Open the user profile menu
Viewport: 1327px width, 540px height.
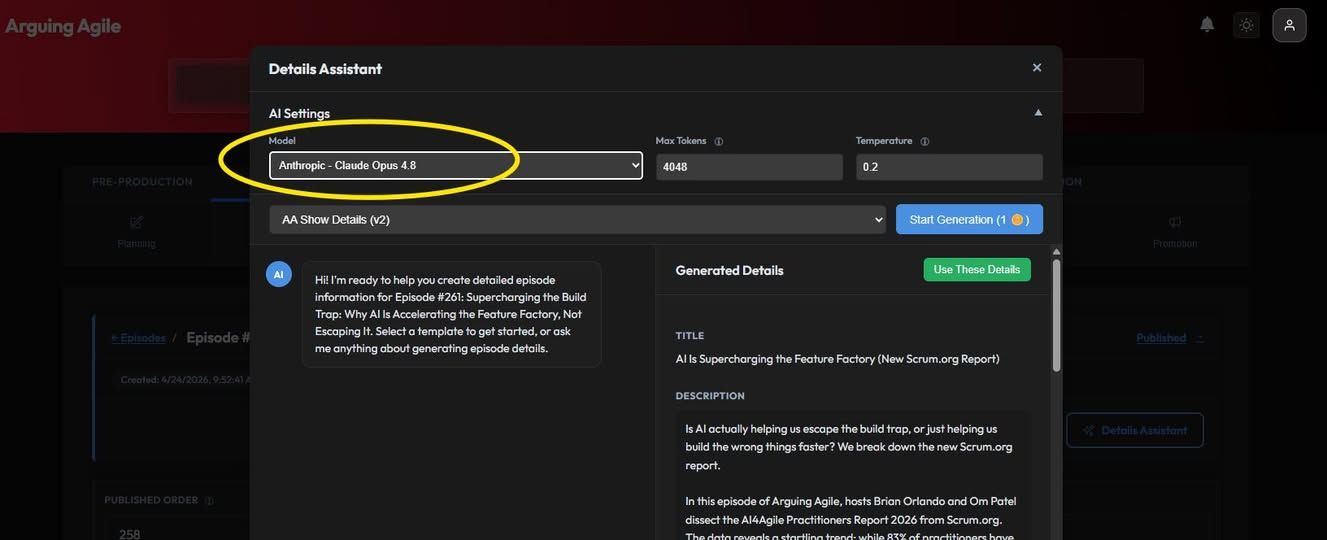[1289, 25]
